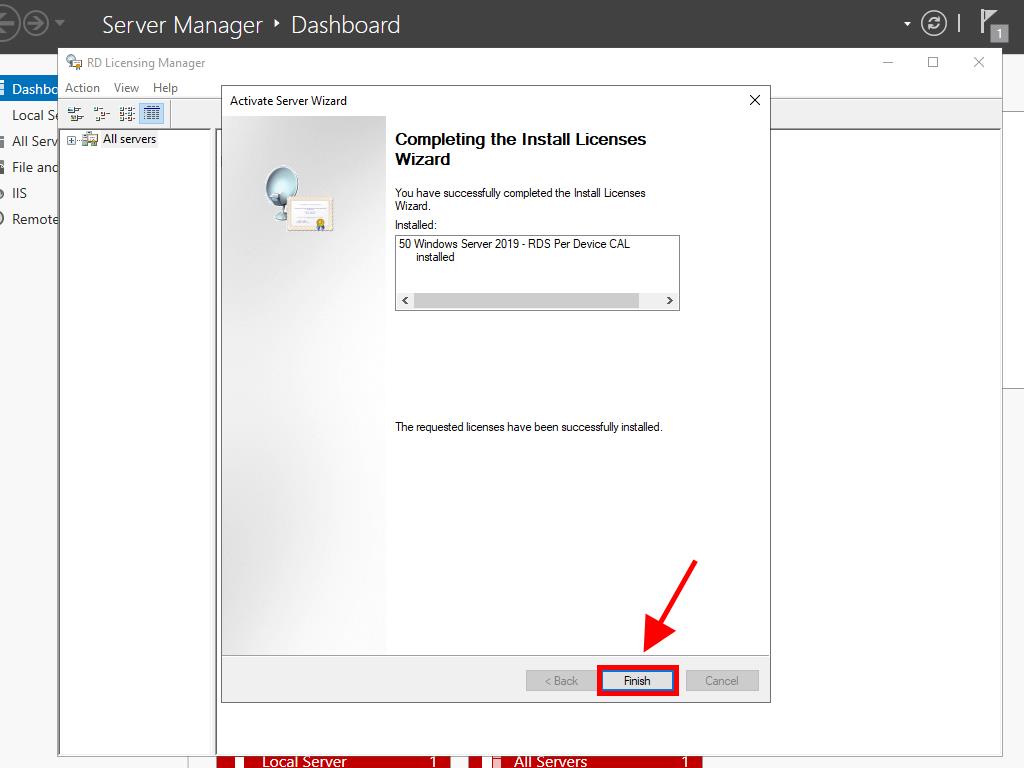Image resolution: width=1024 pixels, height=768 pixels.
Task: Open the Action menu in RD Licensing Manager
Action: pos(82,88)
